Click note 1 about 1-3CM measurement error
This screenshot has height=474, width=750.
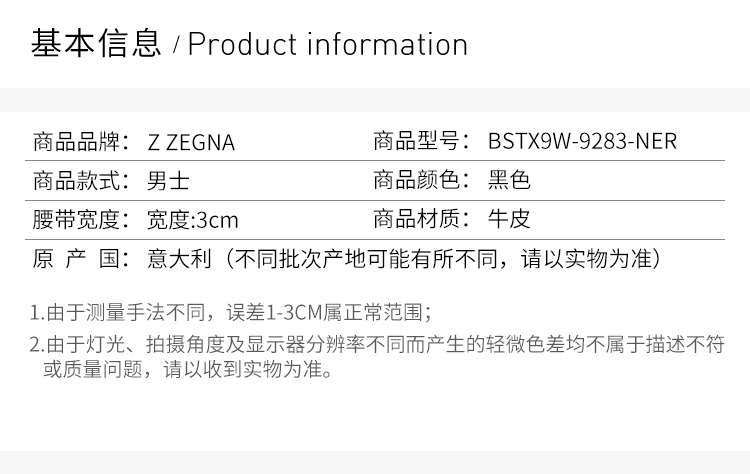tap(231, 313)
